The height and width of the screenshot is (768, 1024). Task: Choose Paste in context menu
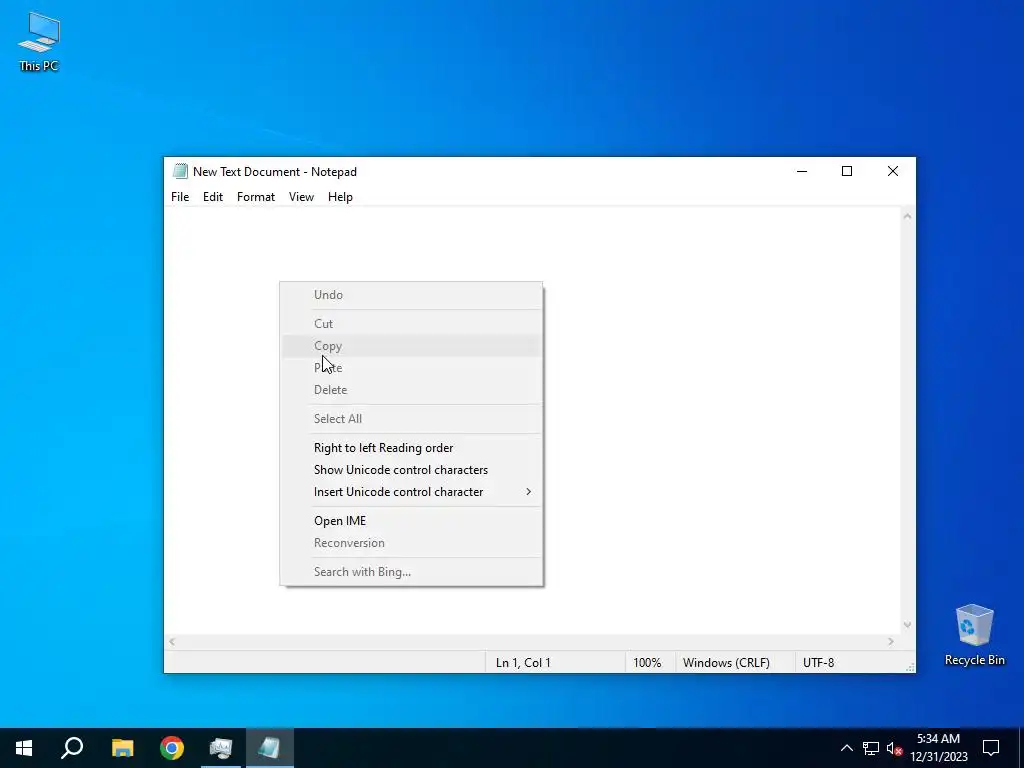click(x=411, y=368)
